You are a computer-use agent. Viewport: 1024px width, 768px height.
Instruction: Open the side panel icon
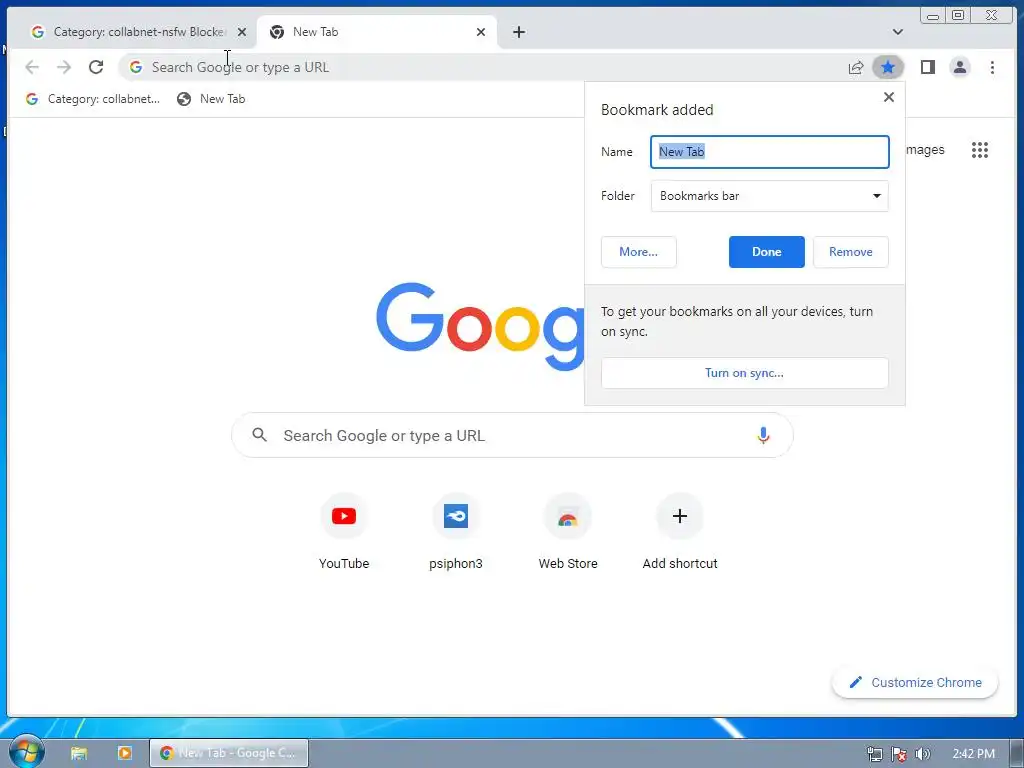pos(927,67)
